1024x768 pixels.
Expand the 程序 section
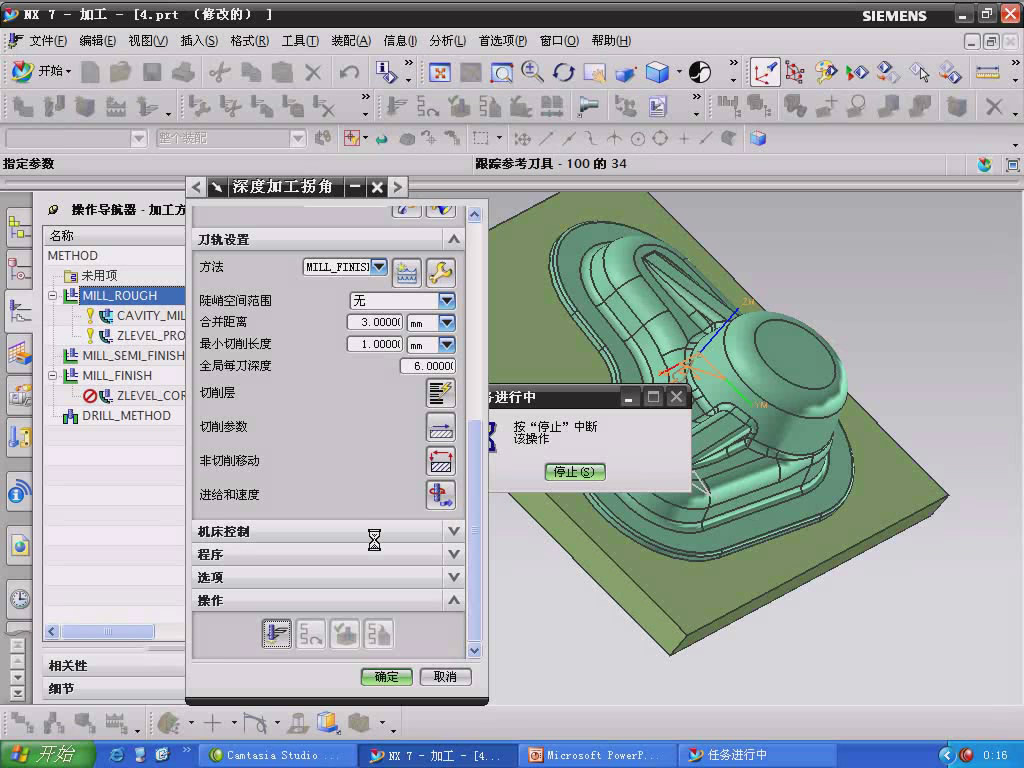(454, 554)
